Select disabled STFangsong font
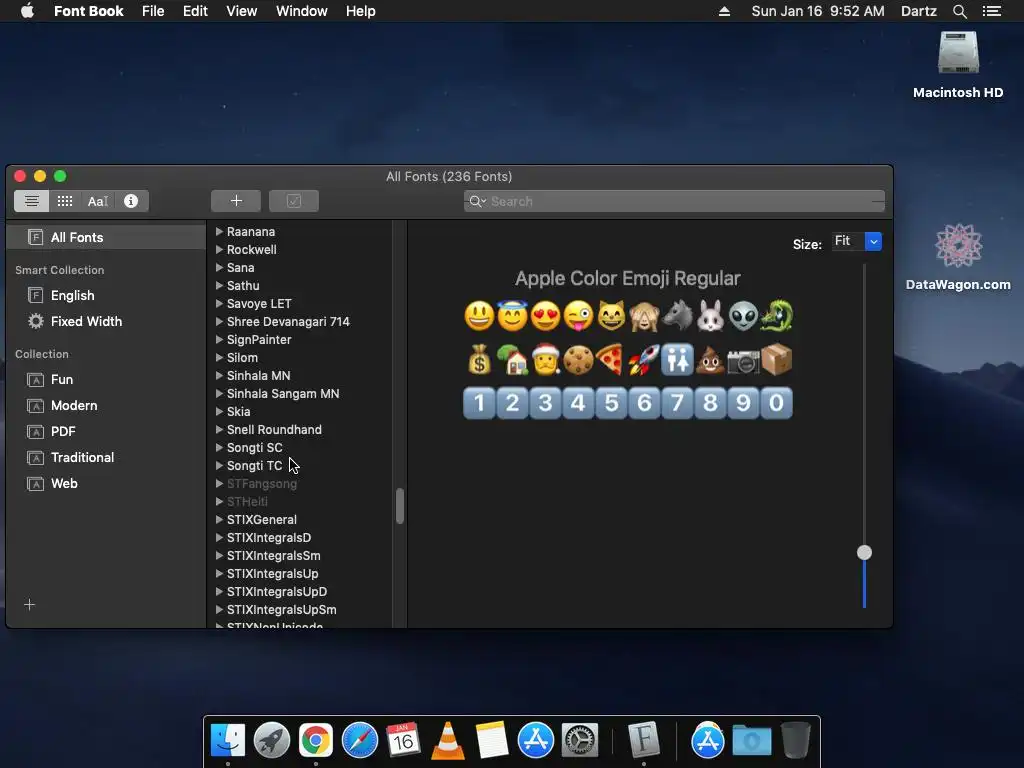 click(262, 484)
